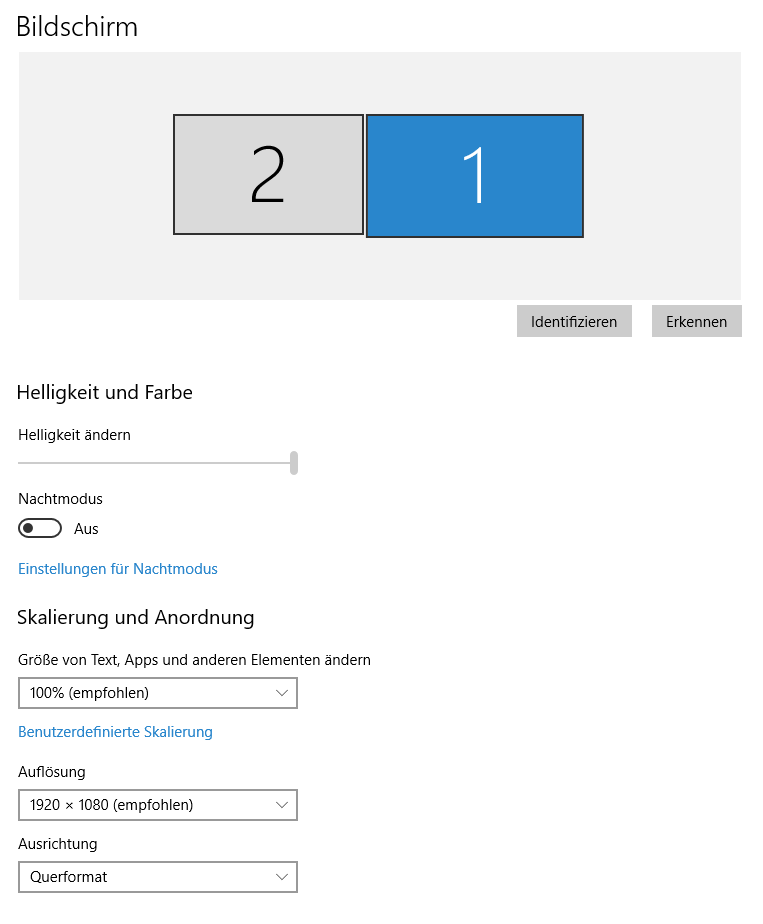Screen dimensions: 763x924
Task: Click the Identifizieren button
Action: point(574,321)
